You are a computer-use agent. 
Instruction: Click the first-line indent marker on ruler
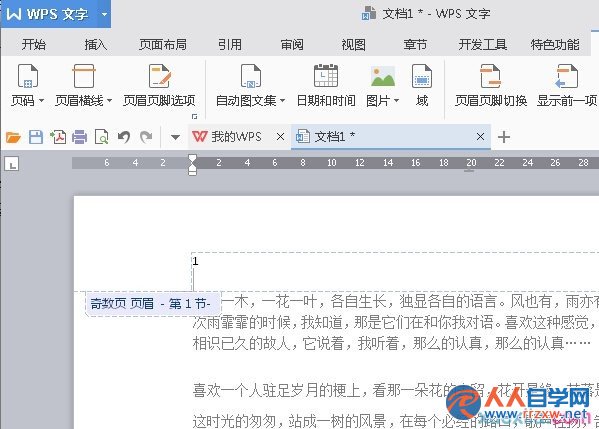coord(193,159)
